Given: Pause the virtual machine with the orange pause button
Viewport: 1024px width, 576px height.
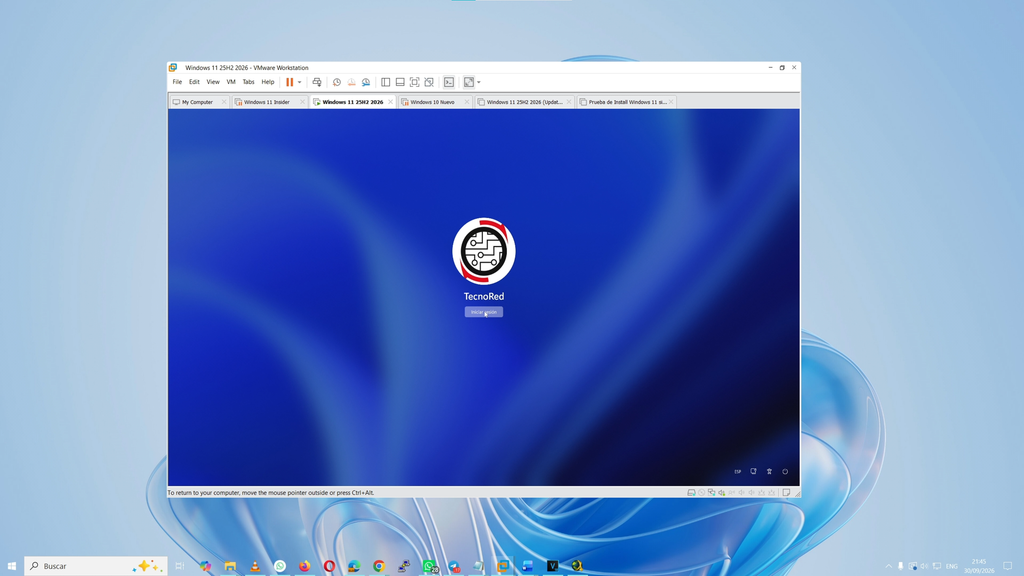Looking at the screenshot, I should click(x=289, y=82).
